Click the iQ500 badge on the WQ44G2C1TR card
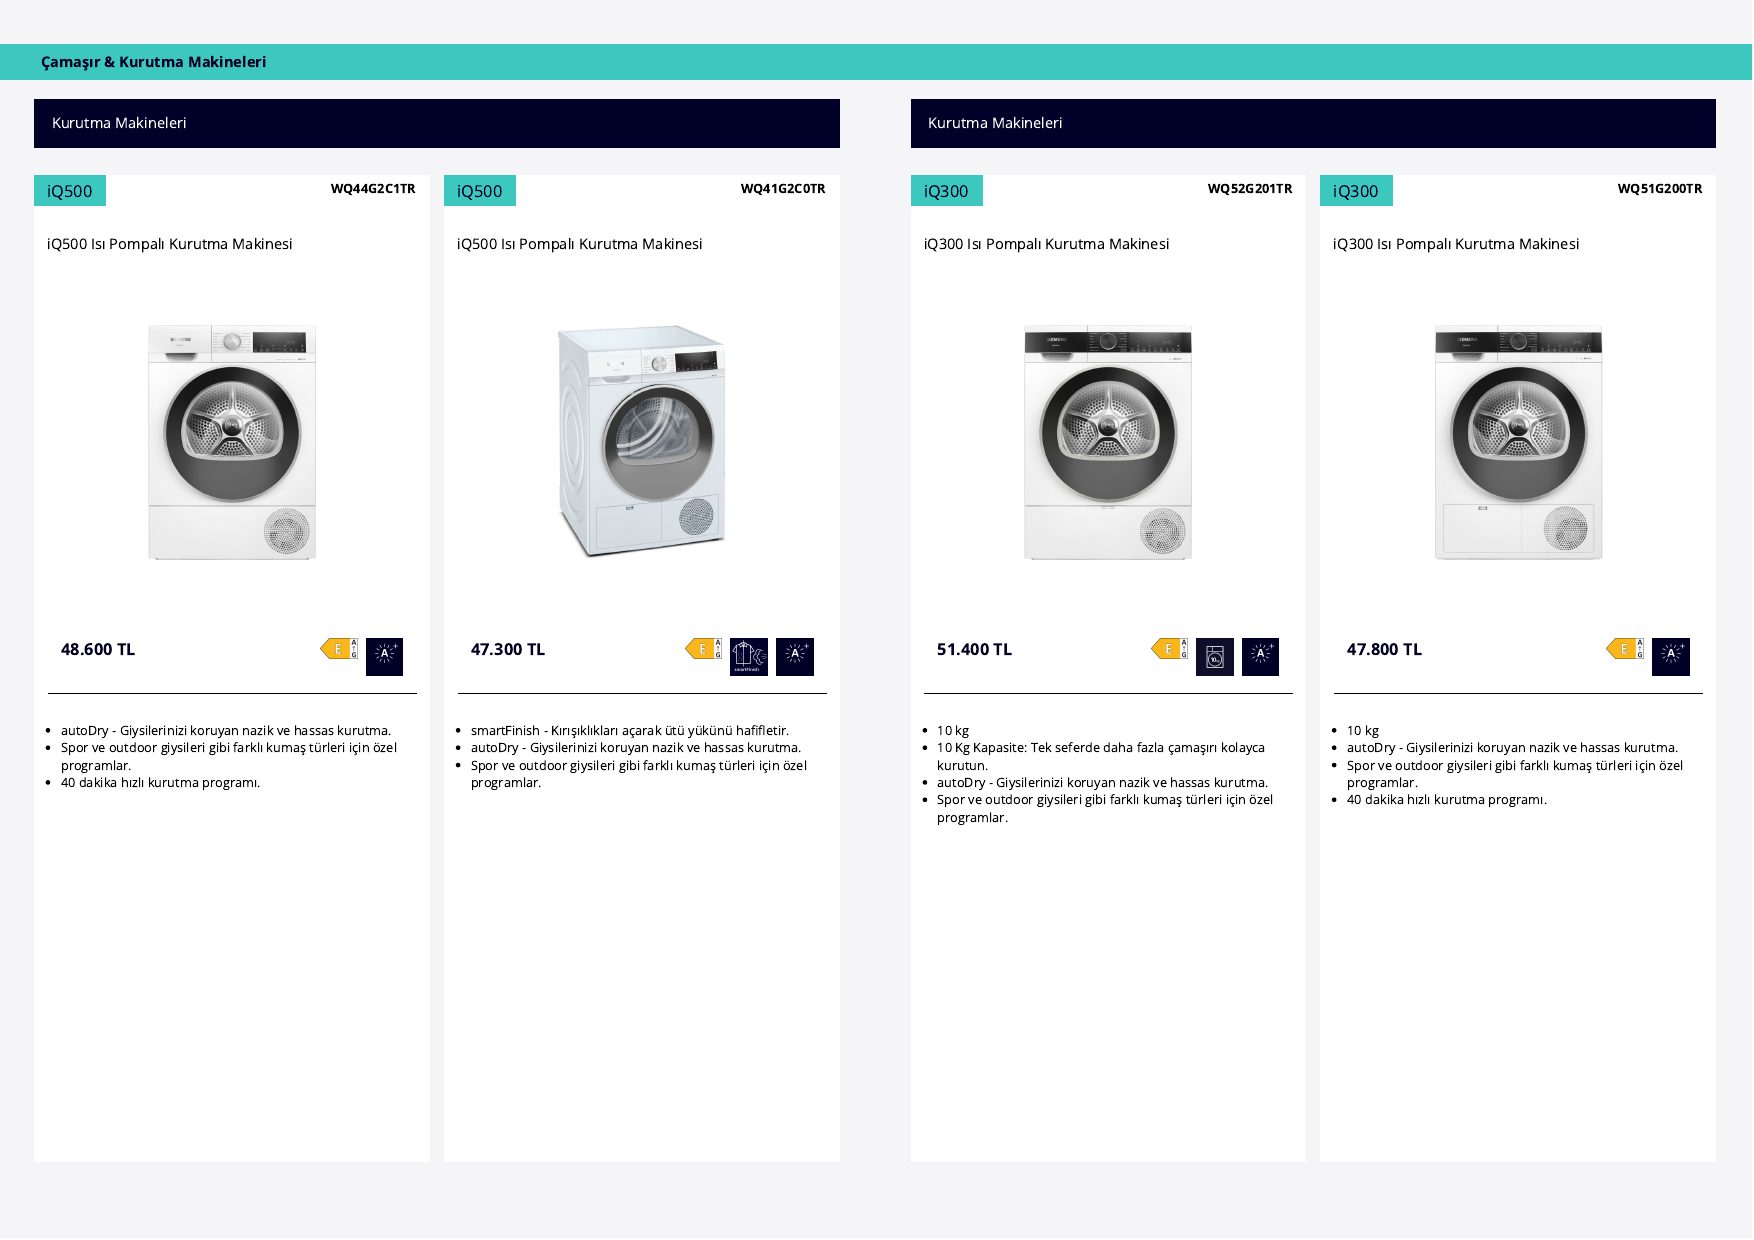This screenshot has height=1240, width=1754. [x=70, y=191]
